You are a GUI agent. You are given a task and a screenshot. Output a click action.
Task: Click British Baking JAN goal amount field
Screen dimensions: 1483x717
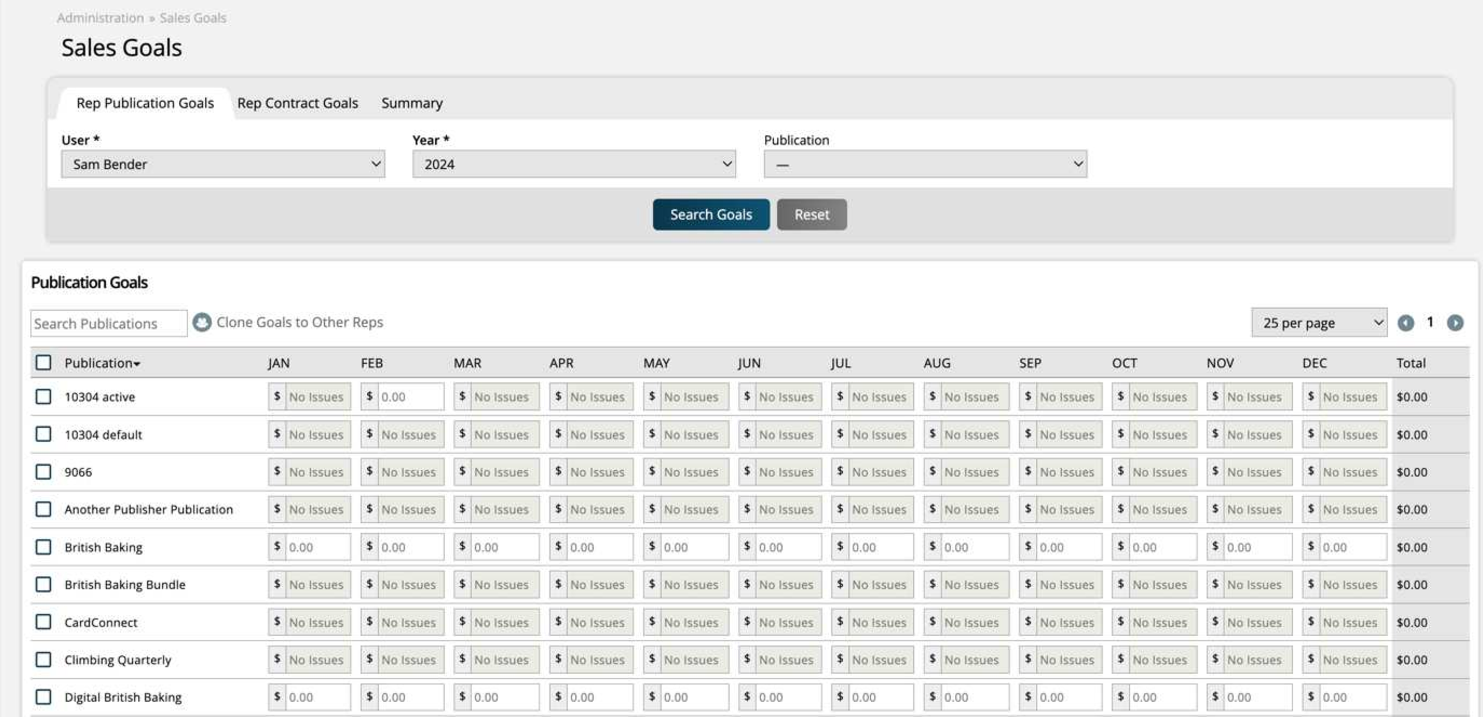point(317,548)
